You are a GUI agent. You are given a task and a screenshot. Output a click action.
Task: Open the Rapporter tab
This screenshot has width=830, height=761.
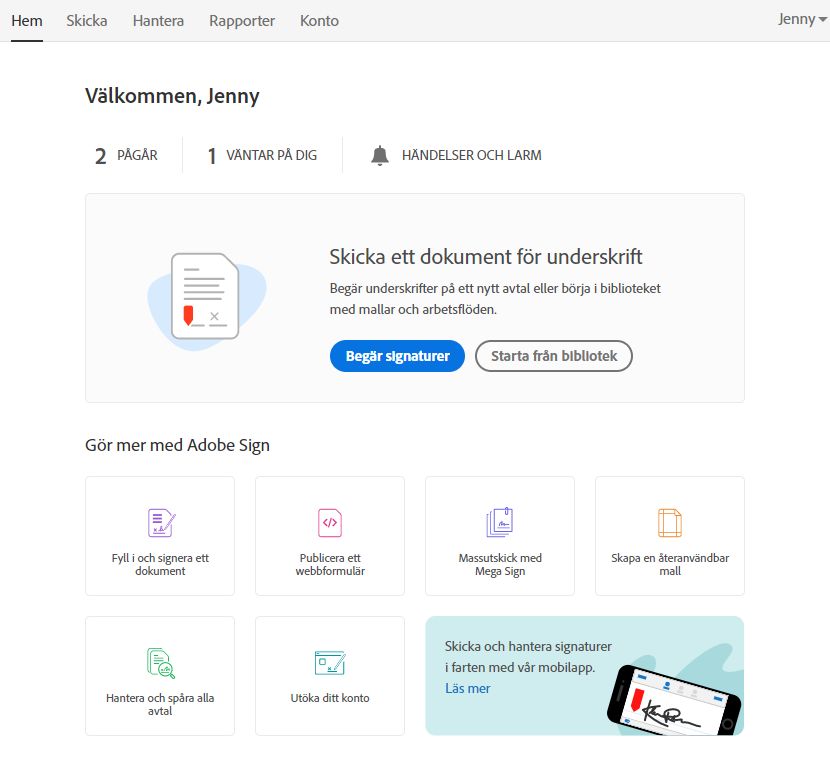[242, 21]
